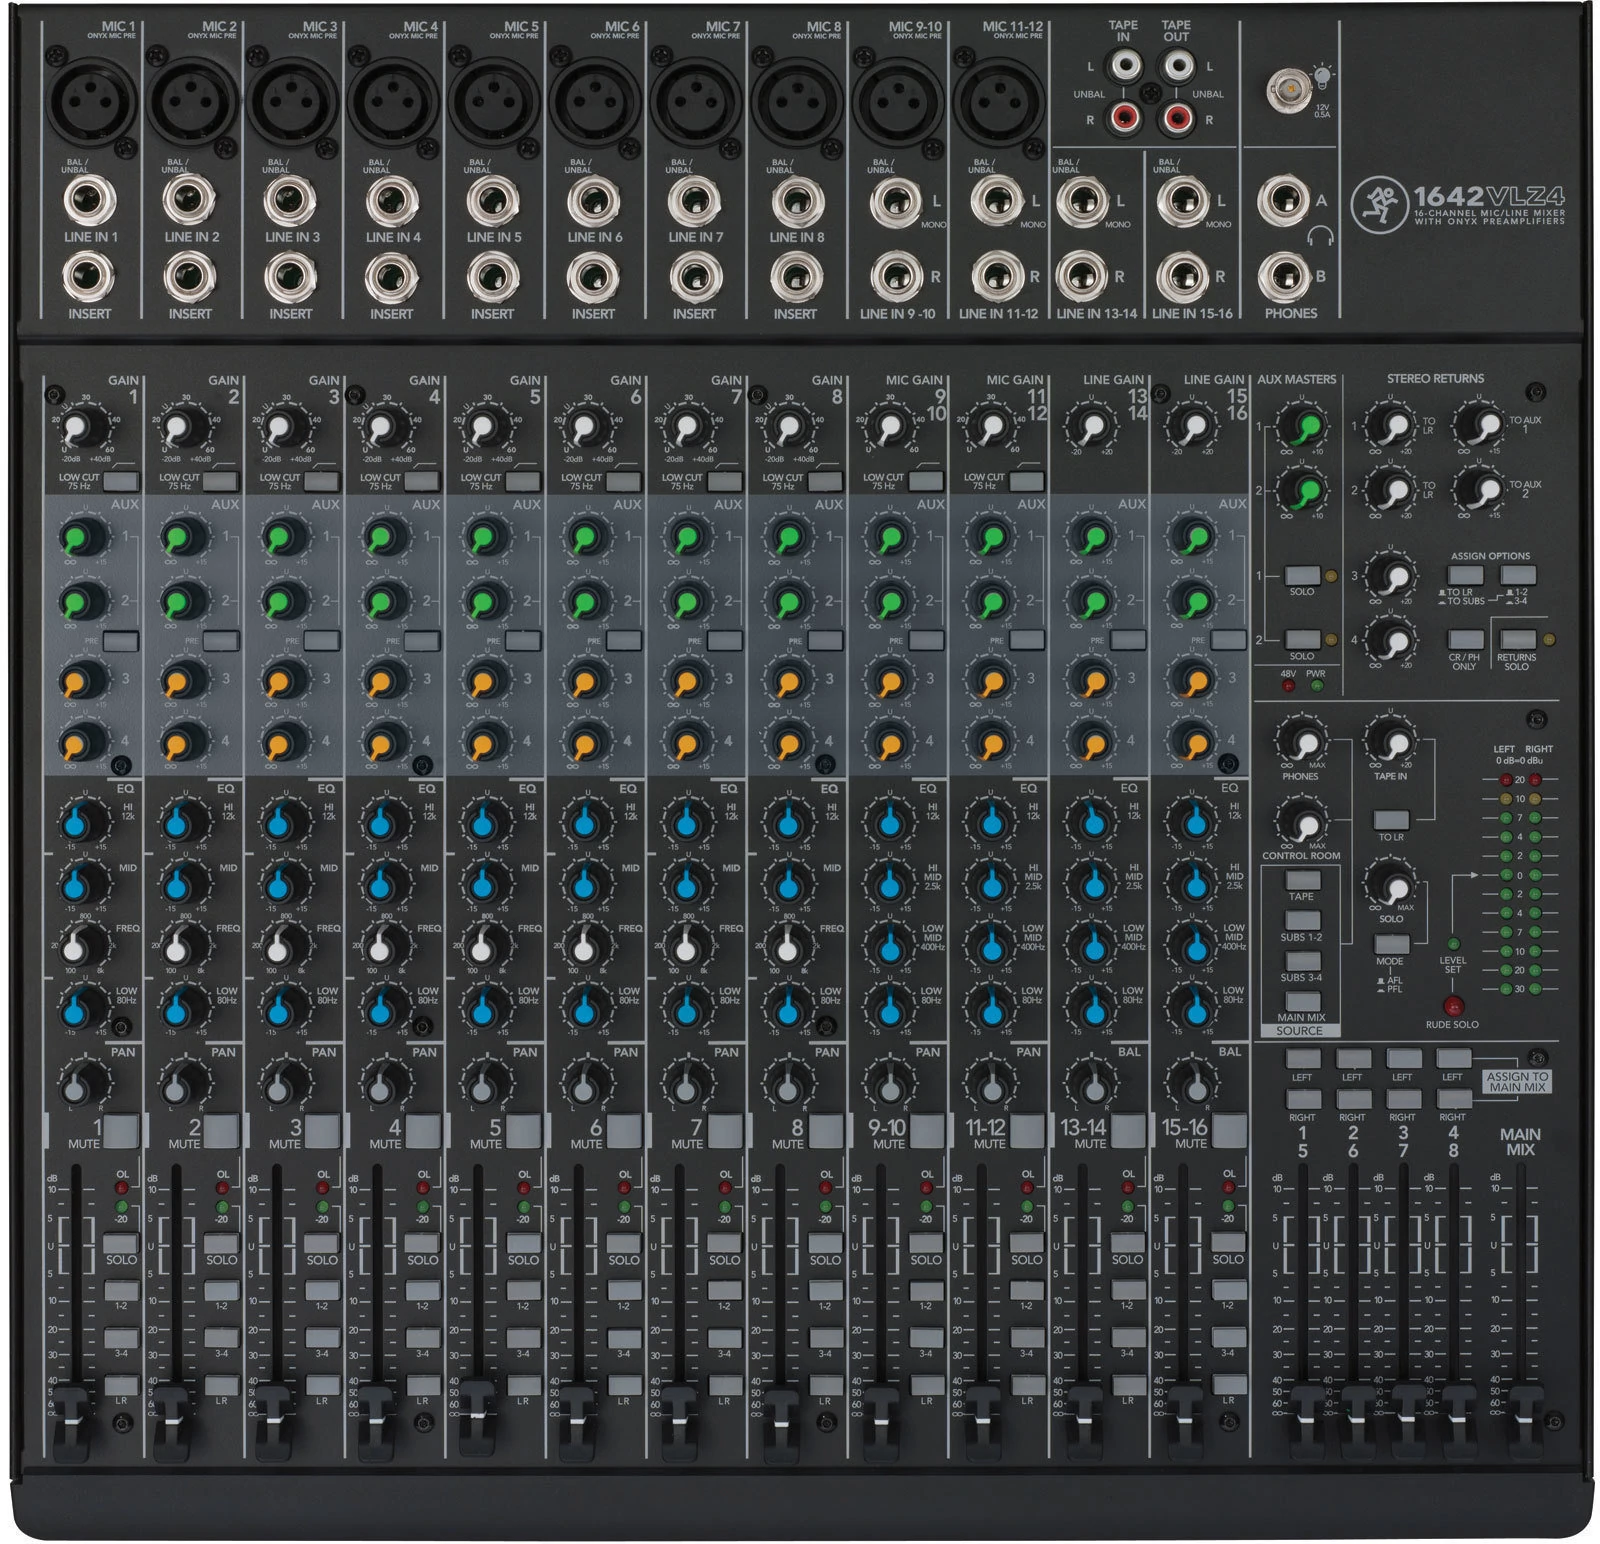Mute channel 4
The image size is (1600, 1544).
pyautogui.click(x=422, y=1131)
